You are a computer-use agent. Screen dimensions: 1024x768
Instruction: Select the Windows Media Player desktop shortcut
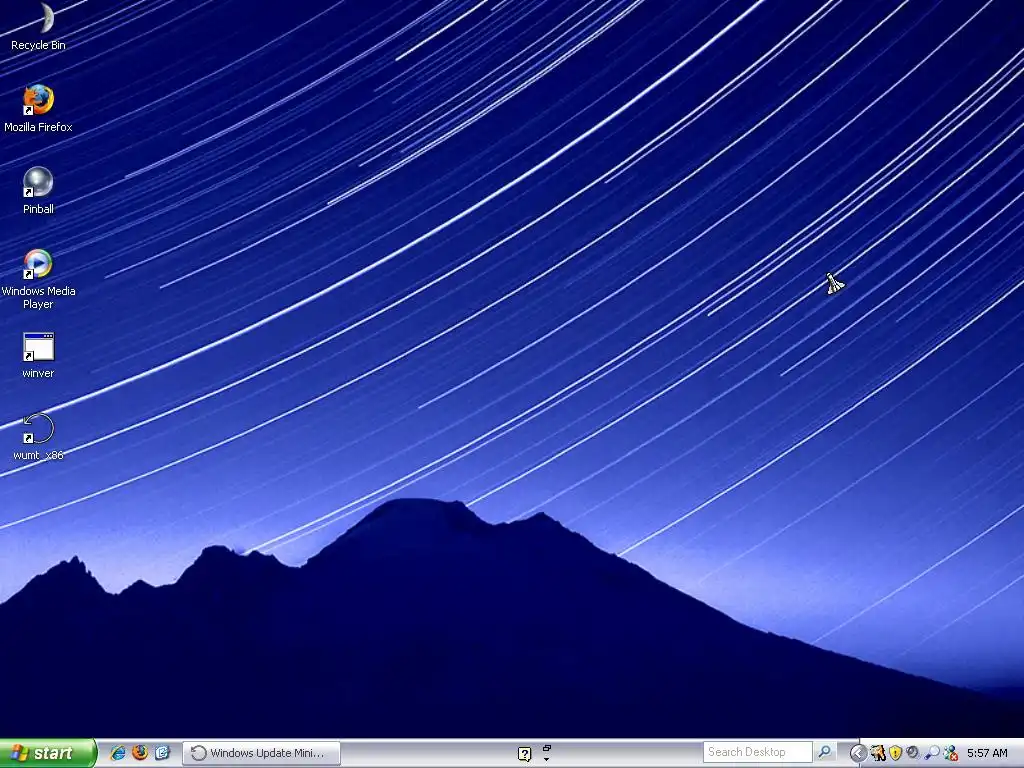[39, 280]
